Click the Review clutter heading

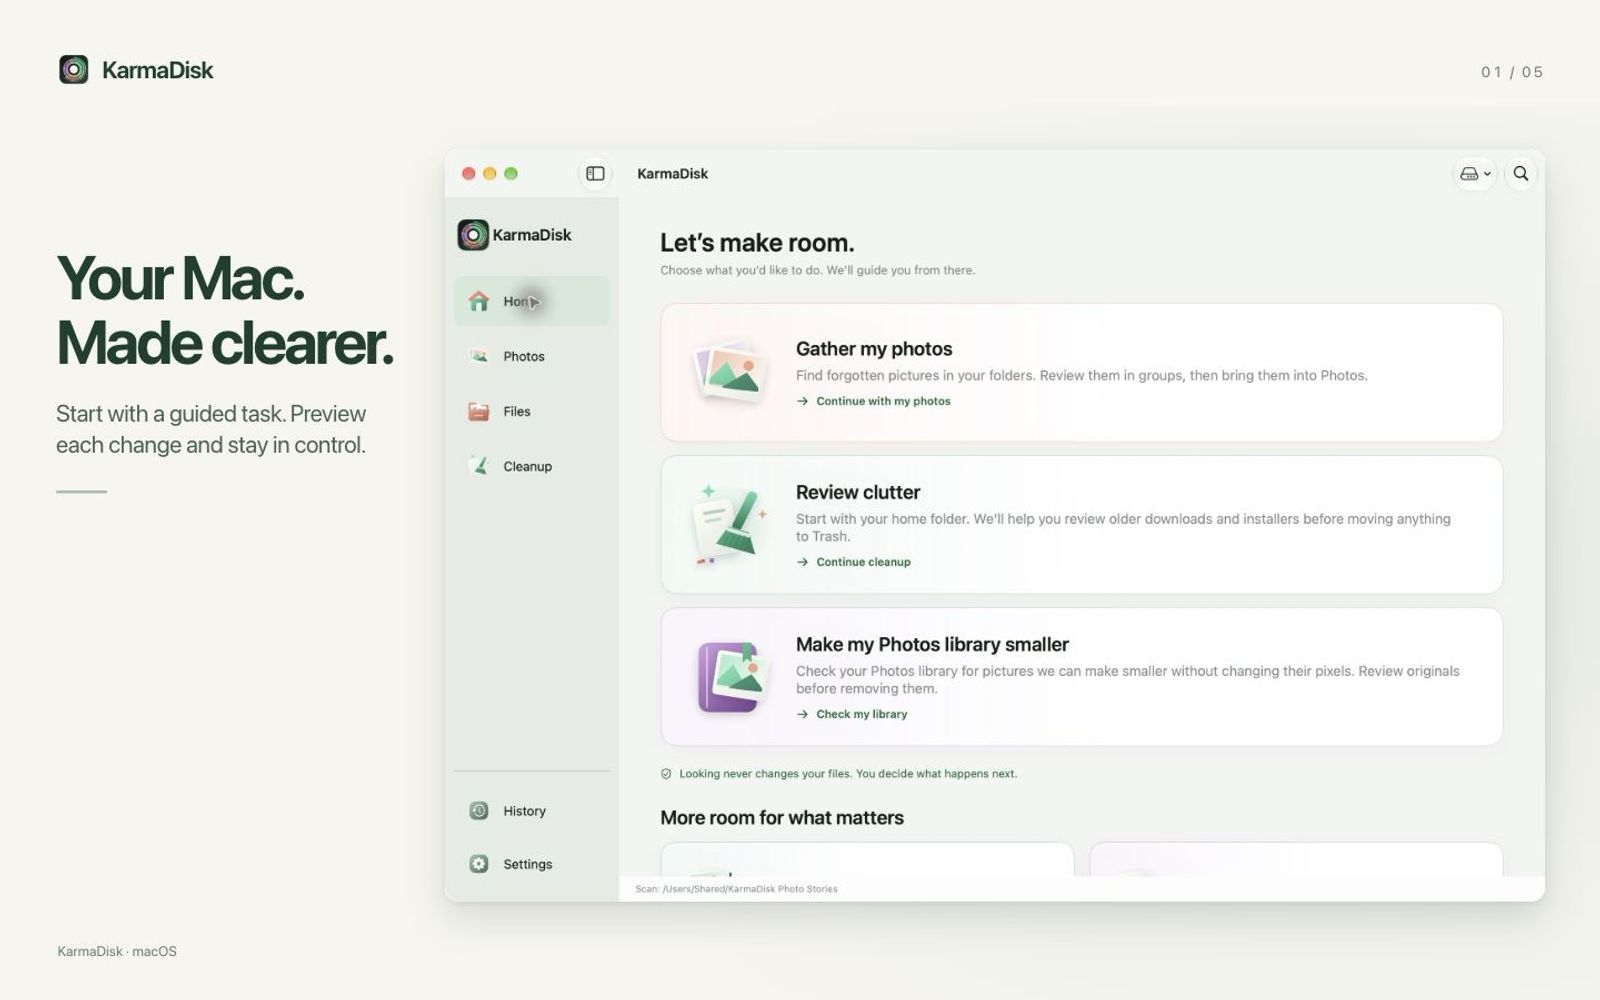coord(858,492)
